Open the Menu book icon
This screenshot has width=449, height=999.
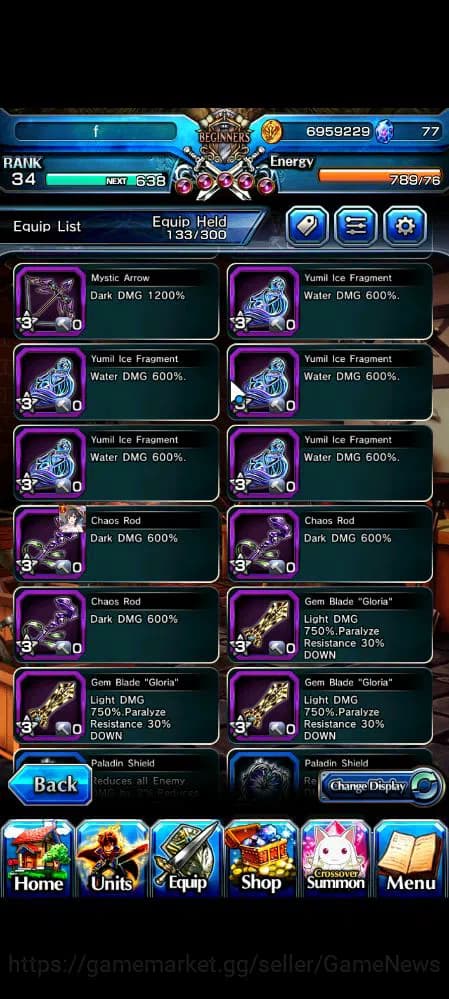410,859
